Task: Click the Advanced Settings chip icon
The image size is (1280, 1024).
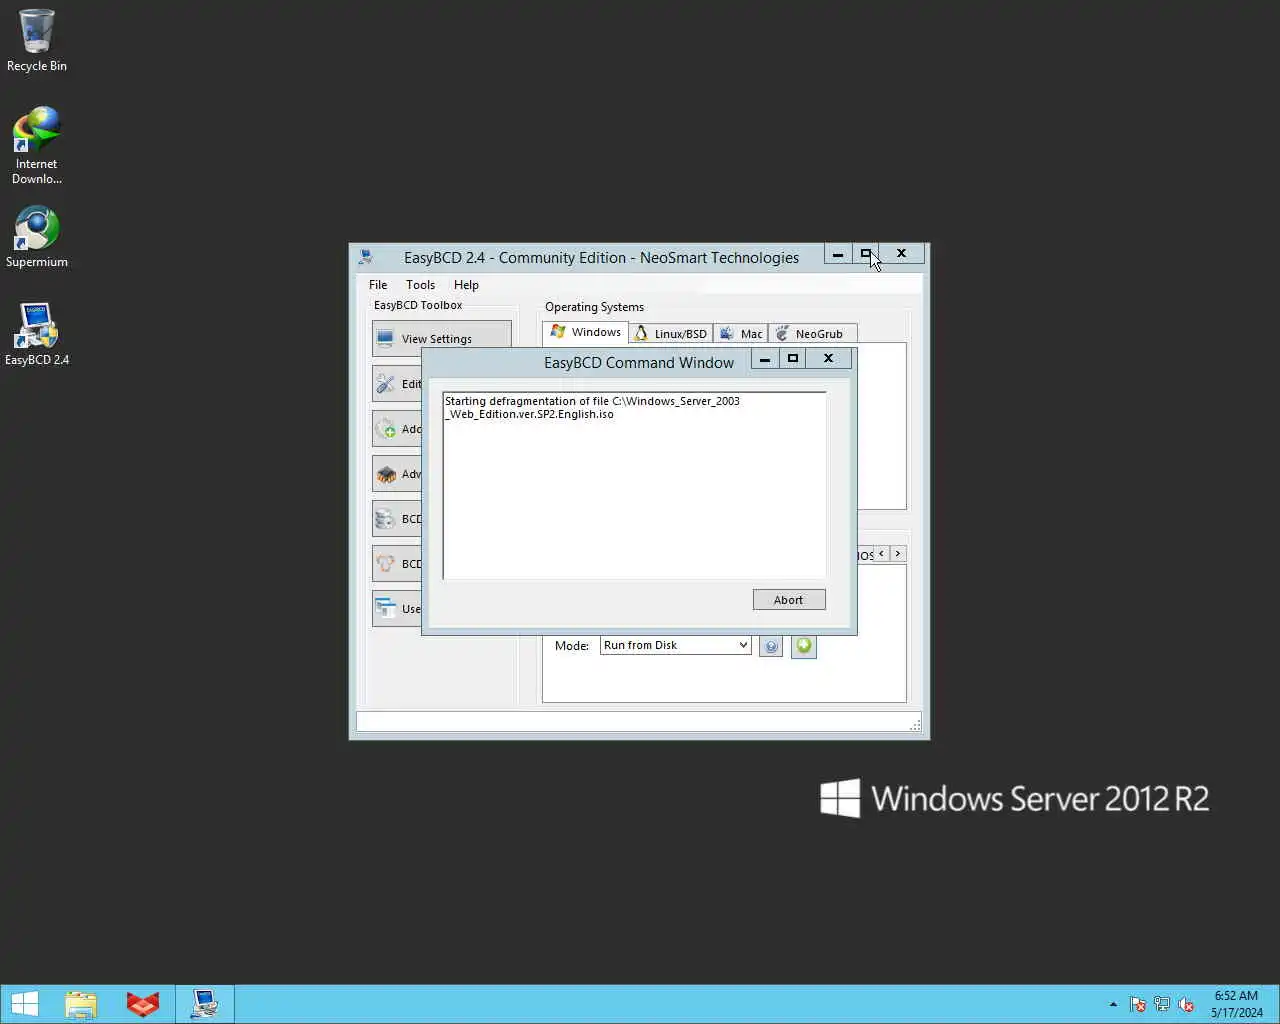Action: pyautogui.click(x=386, y=474)
